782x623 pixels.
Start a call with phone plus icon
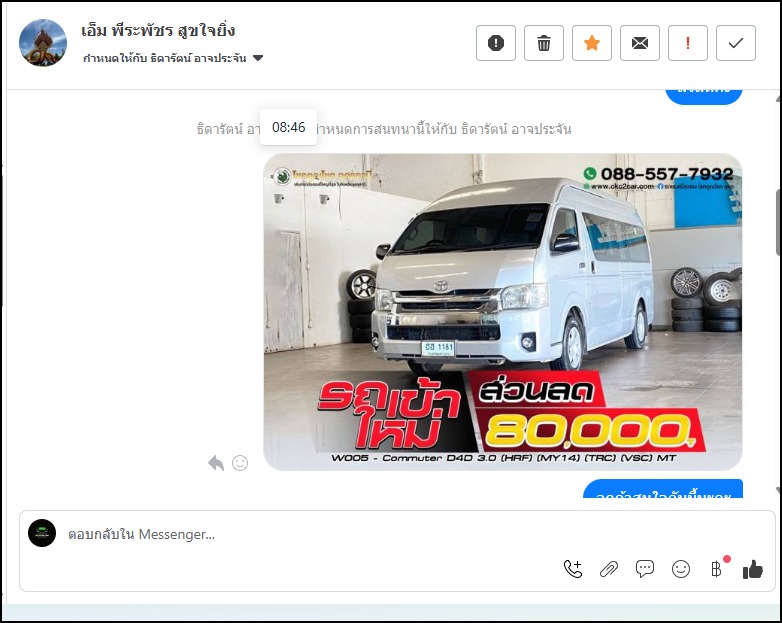[x=573, y=569]
